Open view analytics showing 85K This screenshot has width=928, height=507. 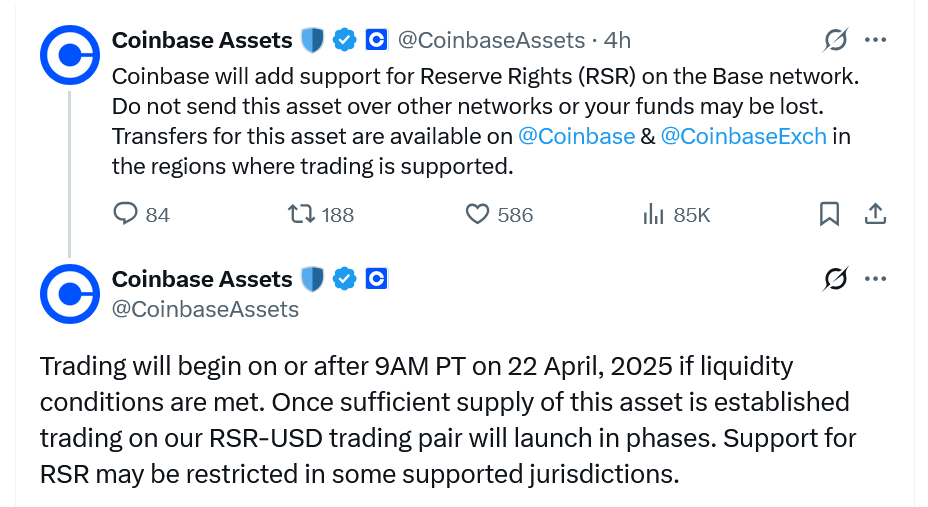(654, 214)
